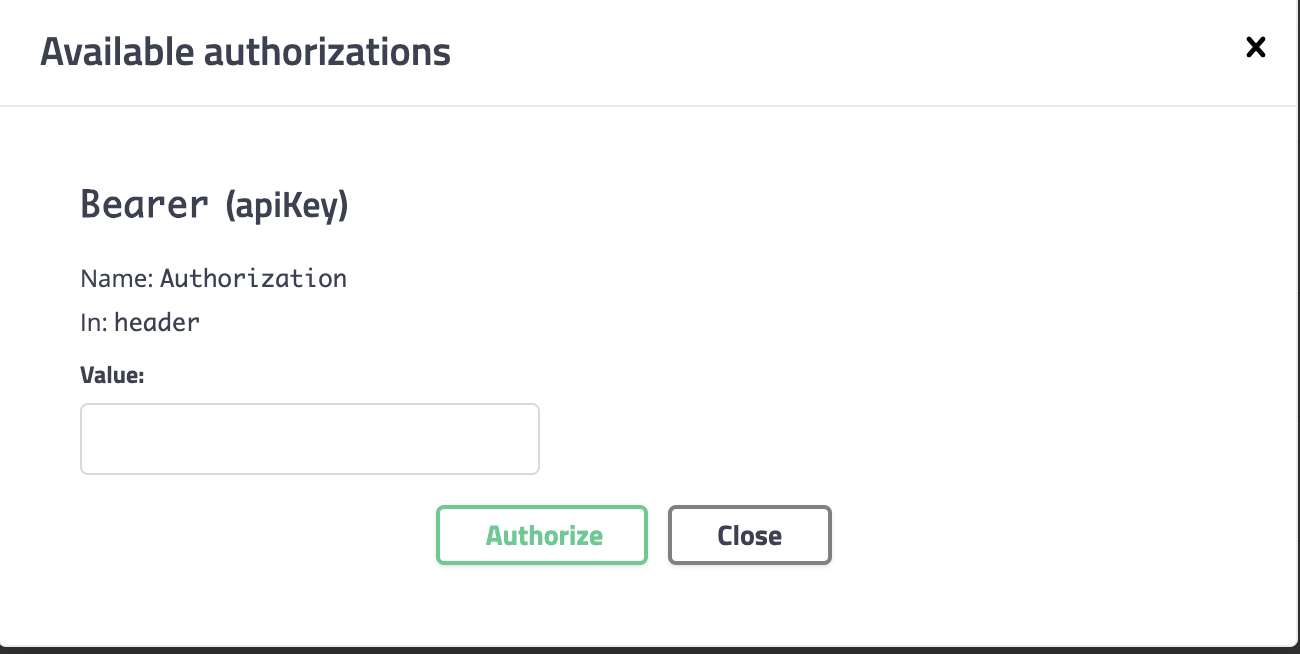Image resolution: width=1300 pixels, height=654 pixels.
Task: Click the Available authorizations title
Action: click(x=245, y=51)
